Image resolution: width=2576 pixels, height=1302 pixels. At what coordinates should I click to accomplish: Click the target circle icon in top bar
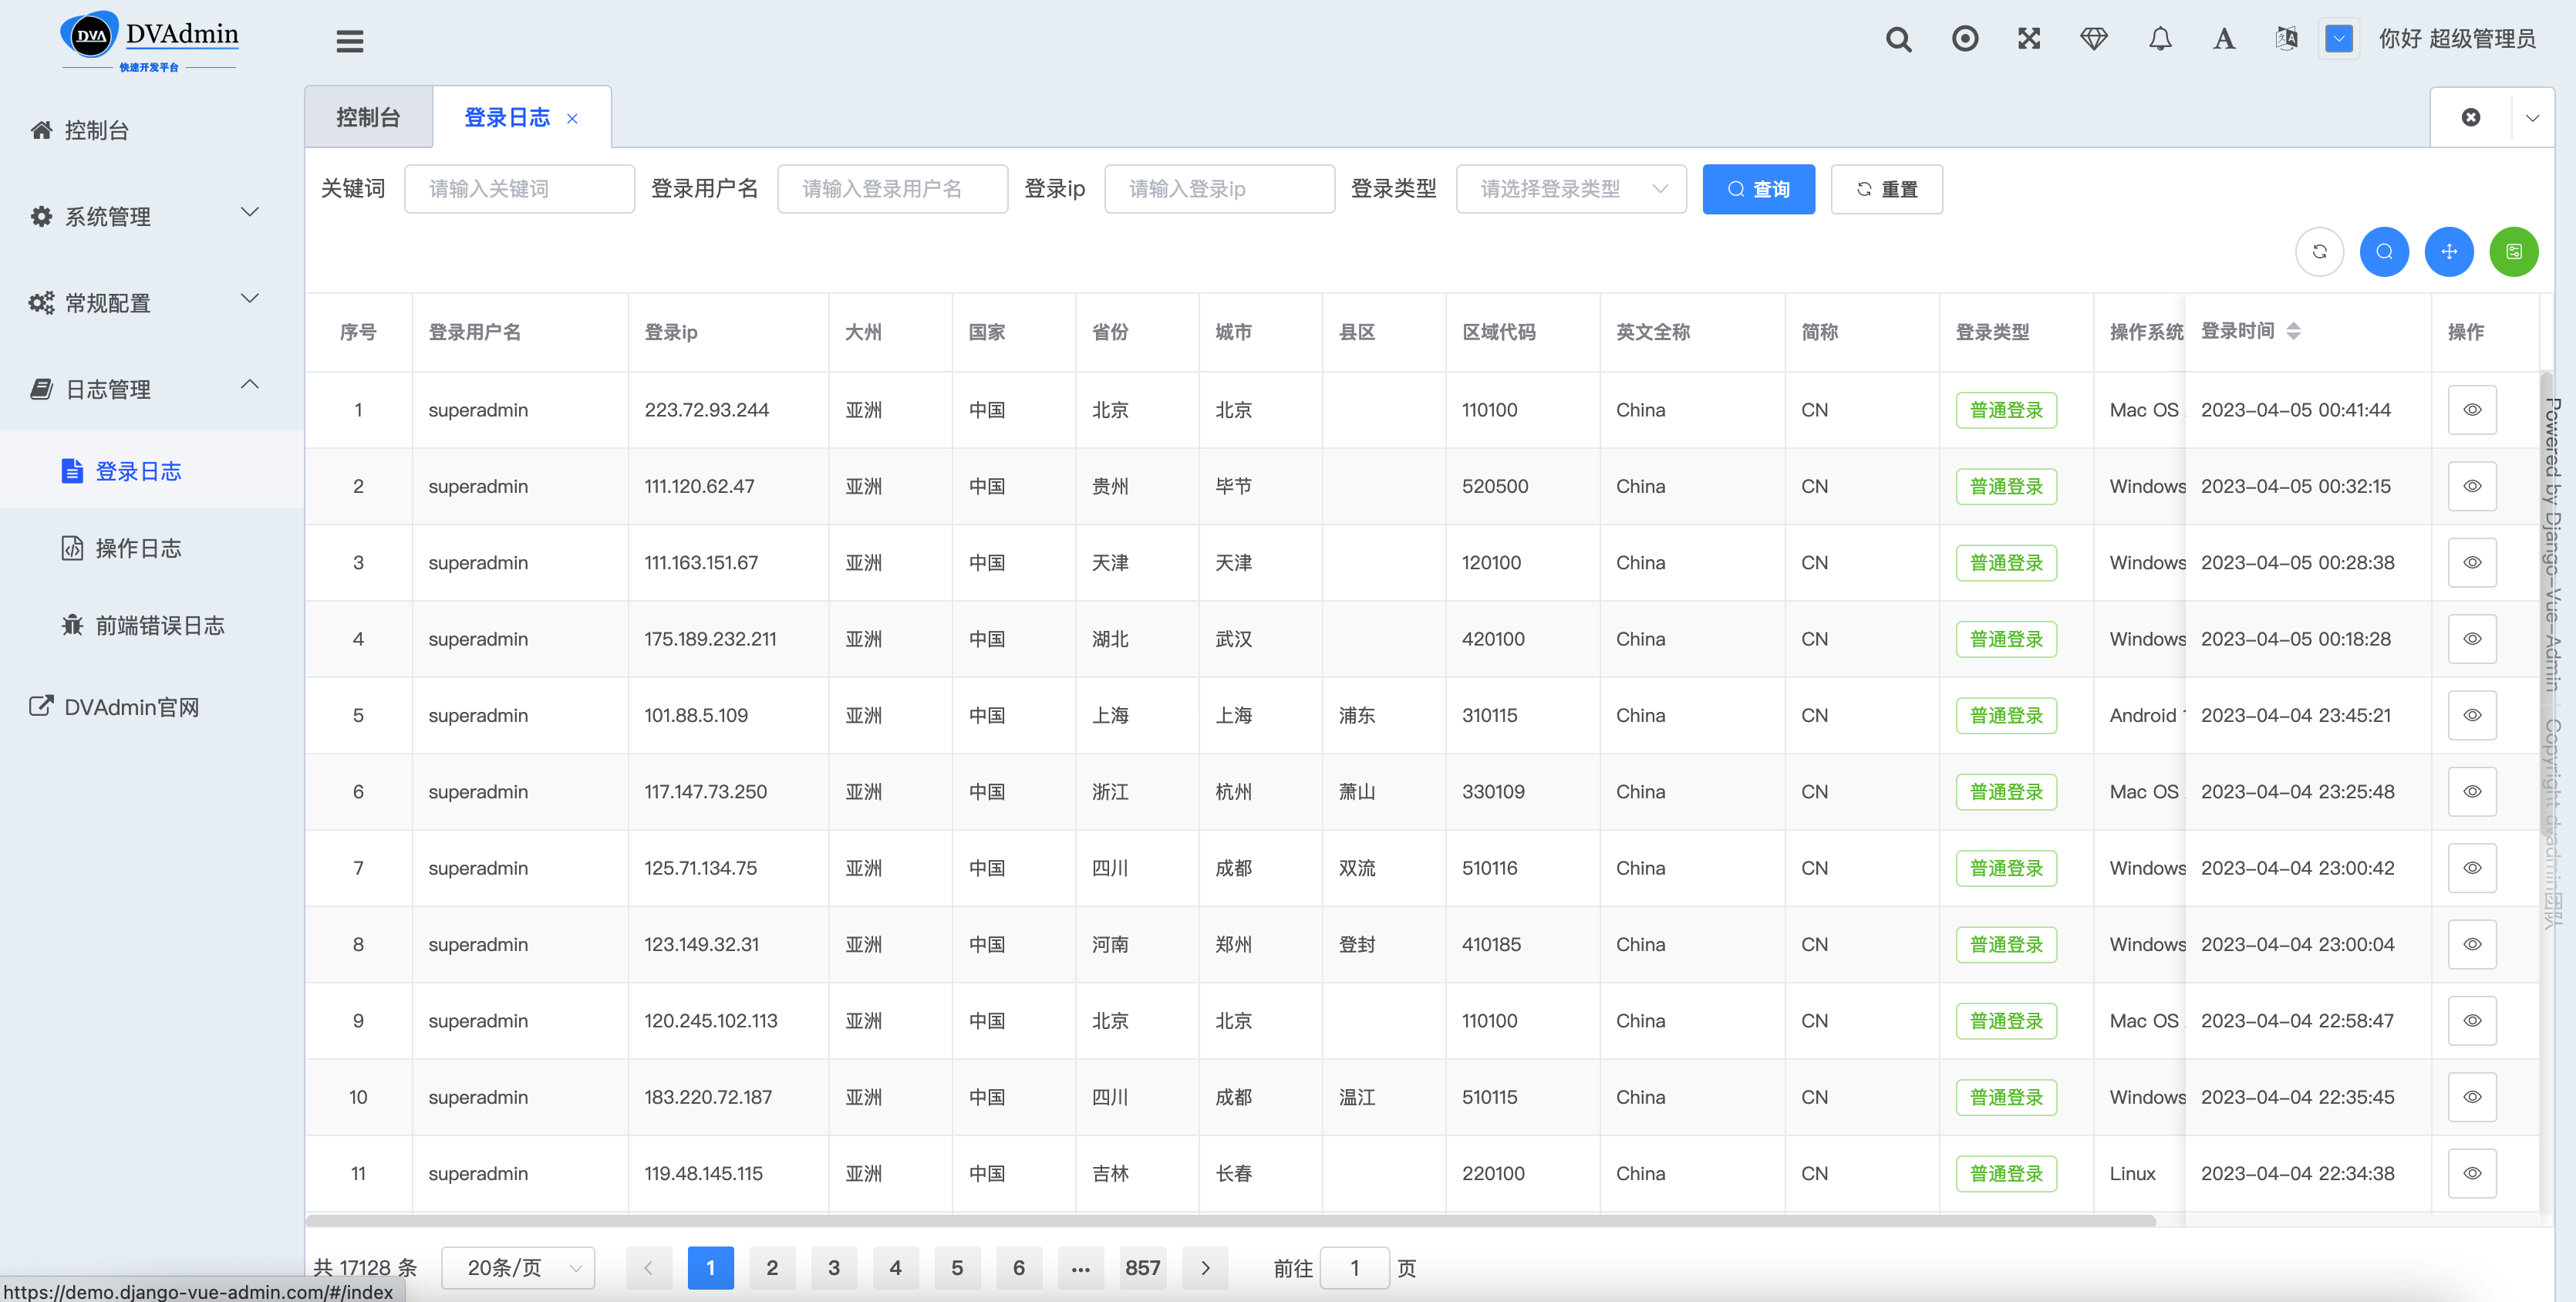1964,39
